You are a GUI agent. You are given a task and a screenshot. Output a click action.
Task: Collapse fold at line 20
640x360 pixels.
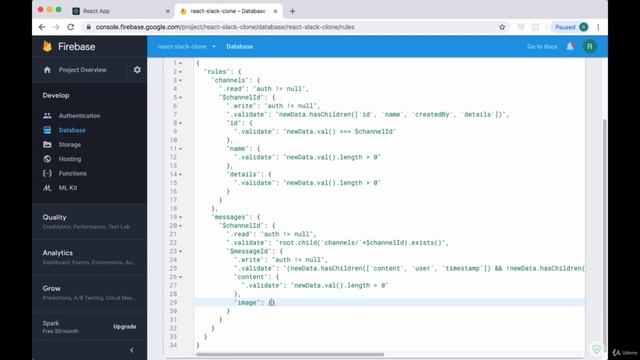(x=180, y=226)
